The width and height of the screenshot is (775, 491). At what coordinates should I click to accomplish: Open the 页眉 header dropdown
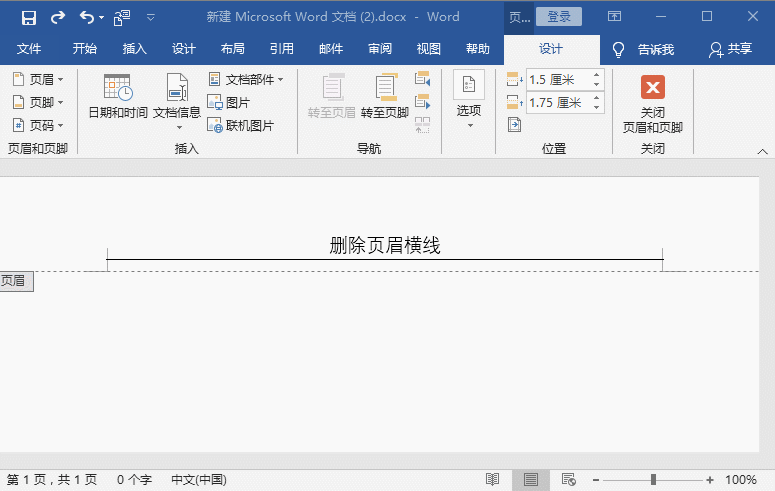(39, 79)
